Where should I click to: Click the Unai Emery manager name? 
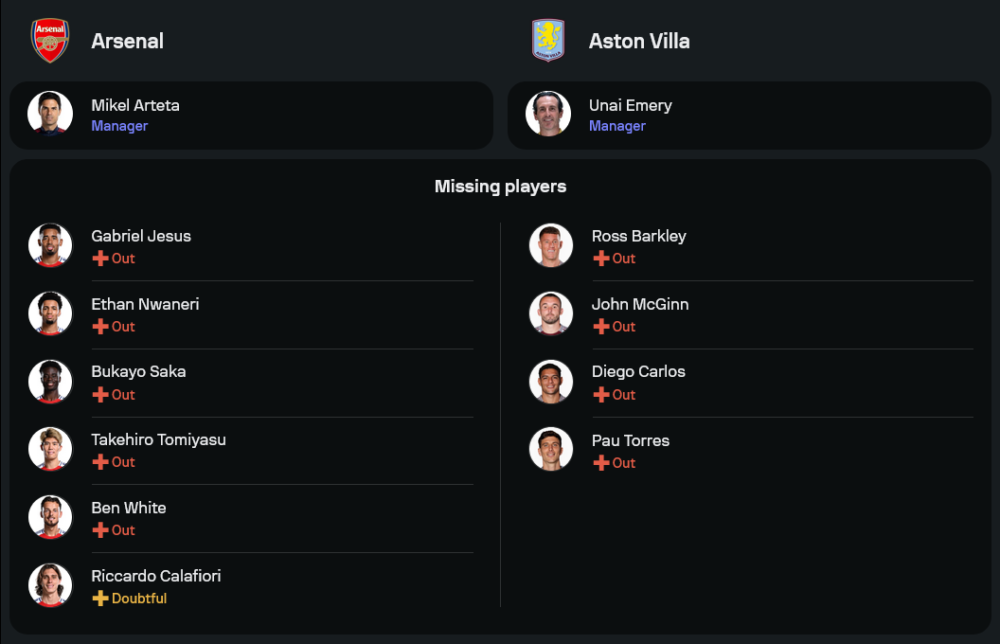630,105
